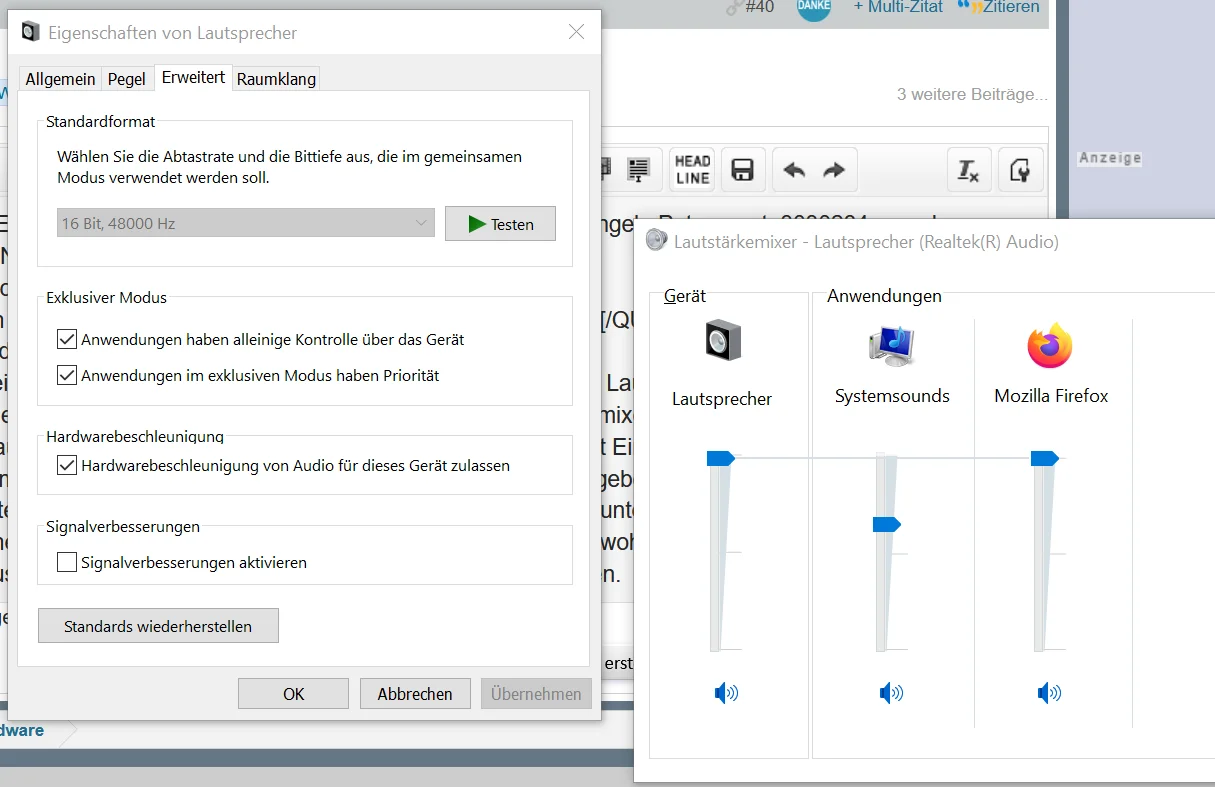Open the Raumklang tab

[276, 79]
